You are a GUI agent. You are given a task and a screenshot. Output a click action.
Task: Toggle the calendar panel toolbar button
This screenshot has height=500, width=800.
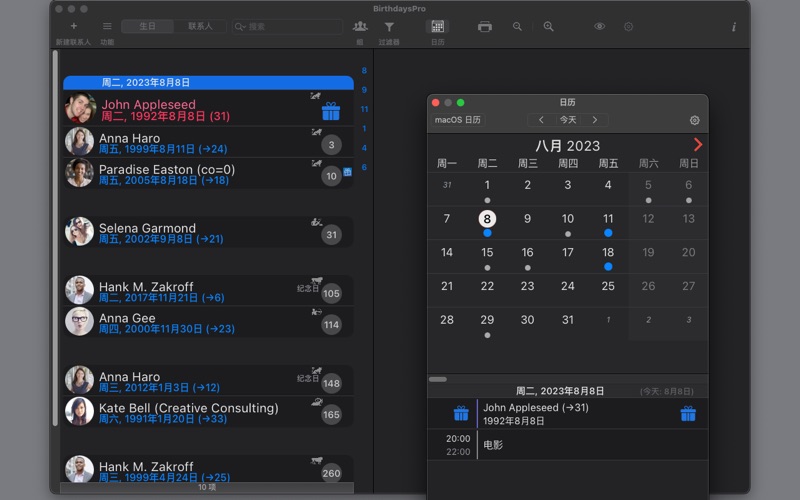click(x=437, y=26)
